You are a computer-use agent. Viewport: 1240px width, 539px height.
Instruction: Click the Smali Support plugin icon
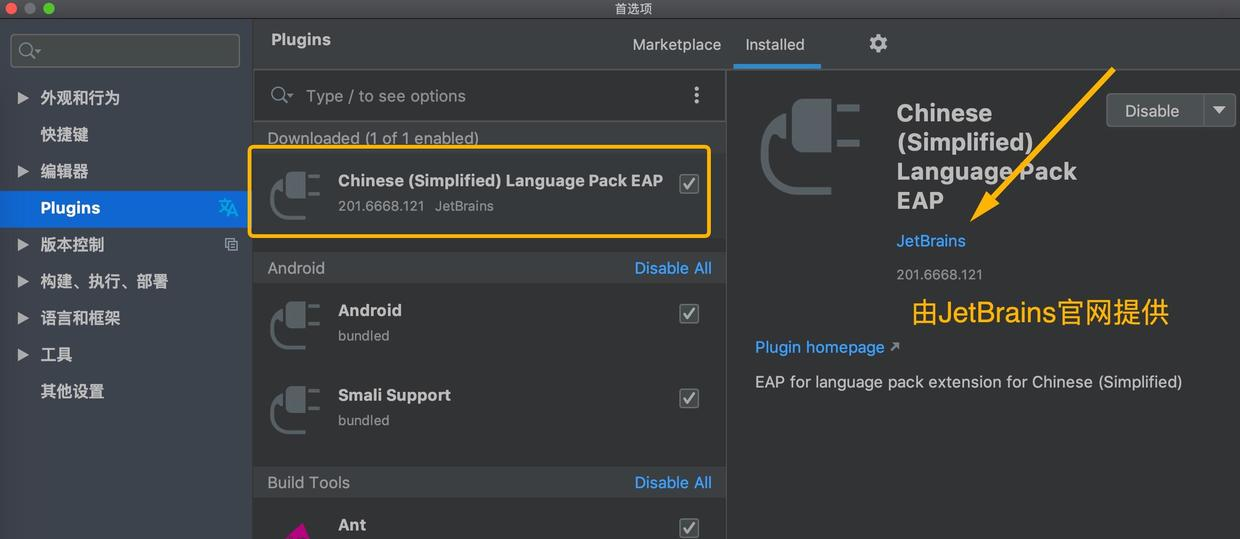pyautogui.click(x=296, y=409)
